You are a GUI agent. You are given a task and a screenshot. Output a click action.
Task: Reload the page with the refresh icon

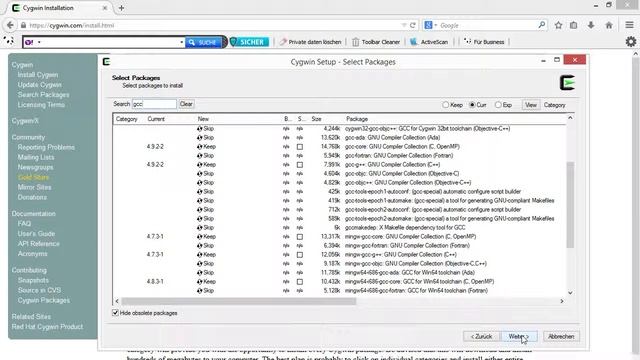[x=413, y=25]
